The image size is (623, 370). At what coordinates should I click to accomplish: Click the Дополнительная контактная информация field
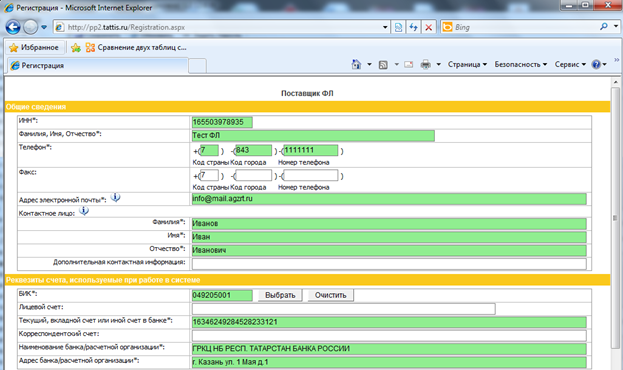point(389,264)
